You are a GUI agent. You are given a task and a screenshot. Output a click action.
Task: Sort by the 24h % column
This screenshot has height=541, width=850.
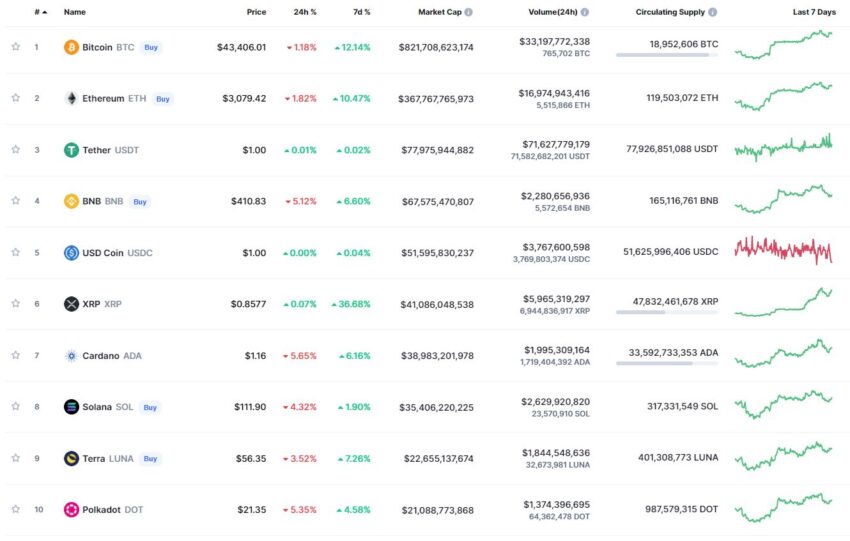click(x=305, y=12)
